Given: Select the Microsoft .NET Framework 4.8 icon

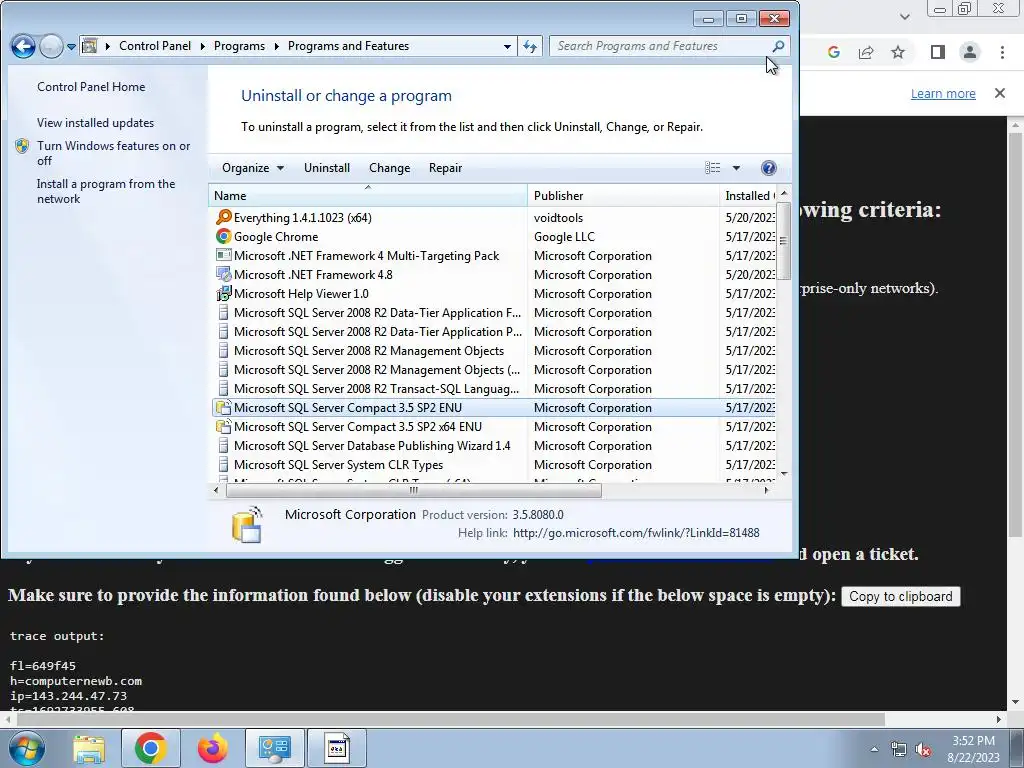Looking at the screenshot, I should point(223,274).
